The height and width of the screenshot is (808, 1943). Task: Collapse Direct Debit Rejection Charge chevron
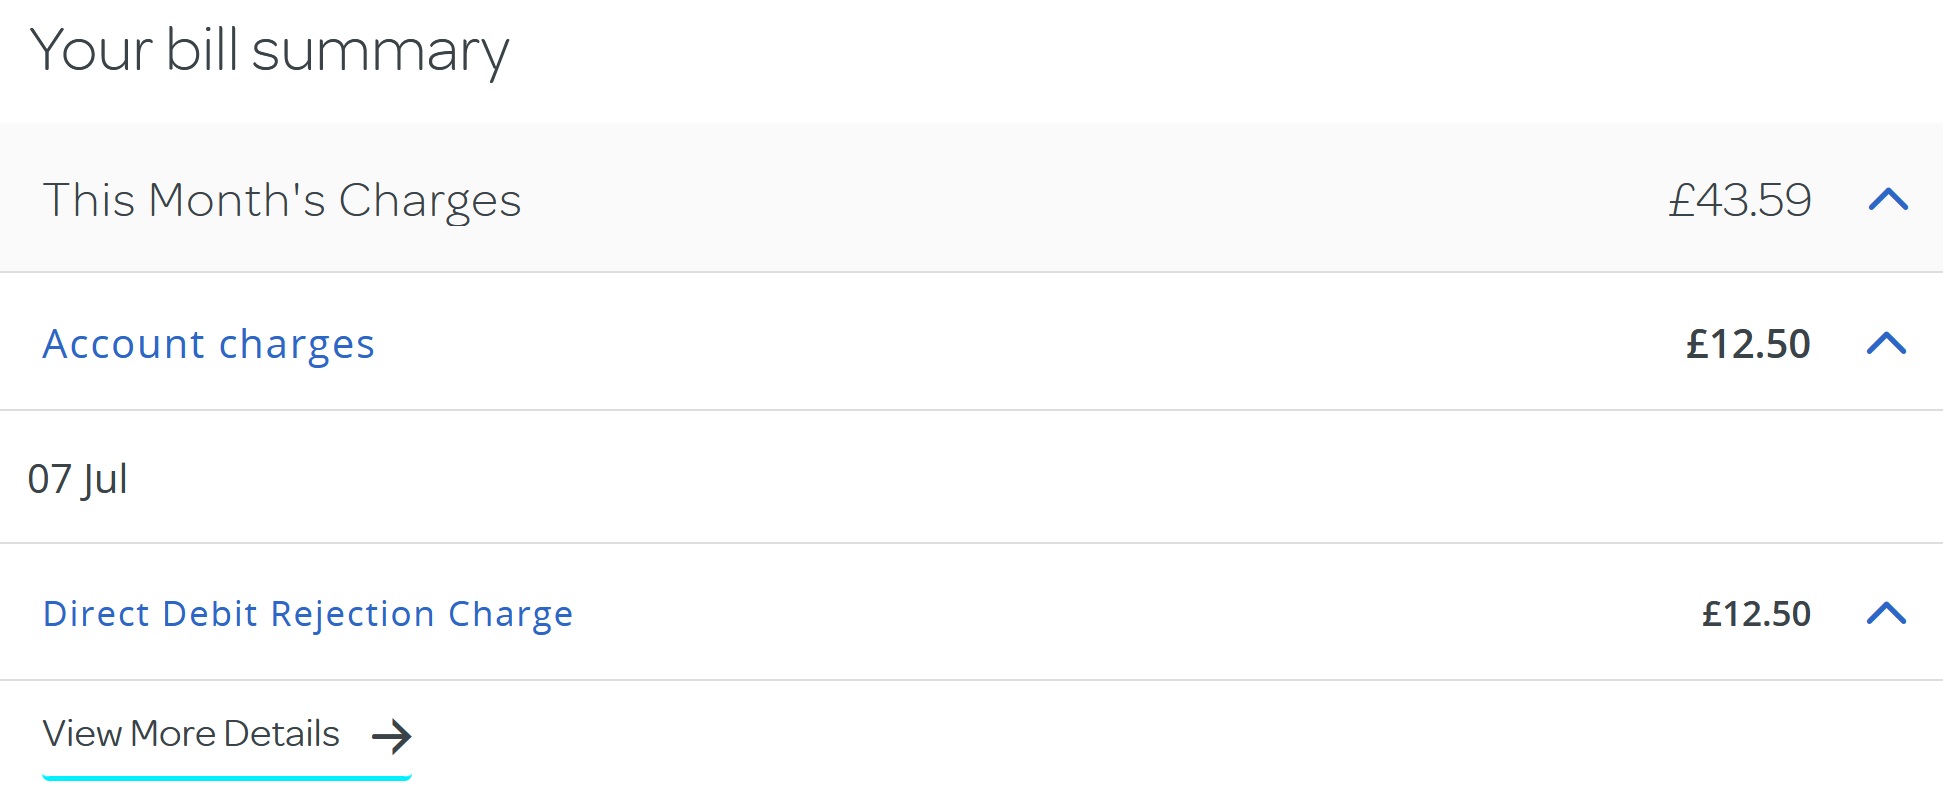tap(1886, 613)
